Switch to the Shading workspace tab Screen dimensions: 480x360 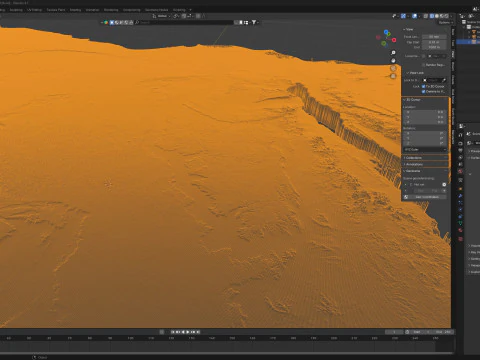coord(75,10)
